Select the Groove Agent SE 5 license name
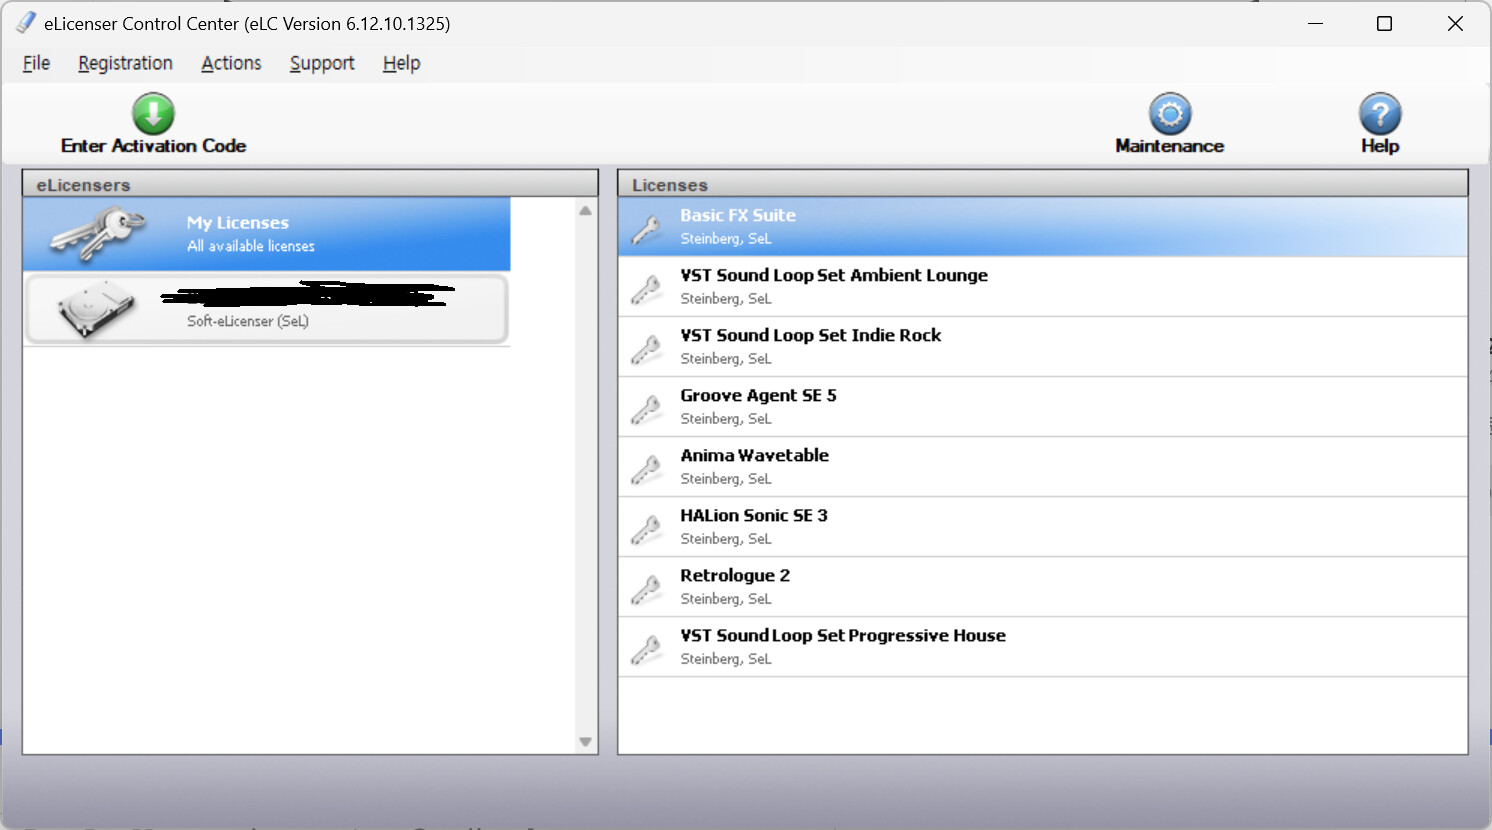Screen dimensions: 1492x830 coord(758,395)
